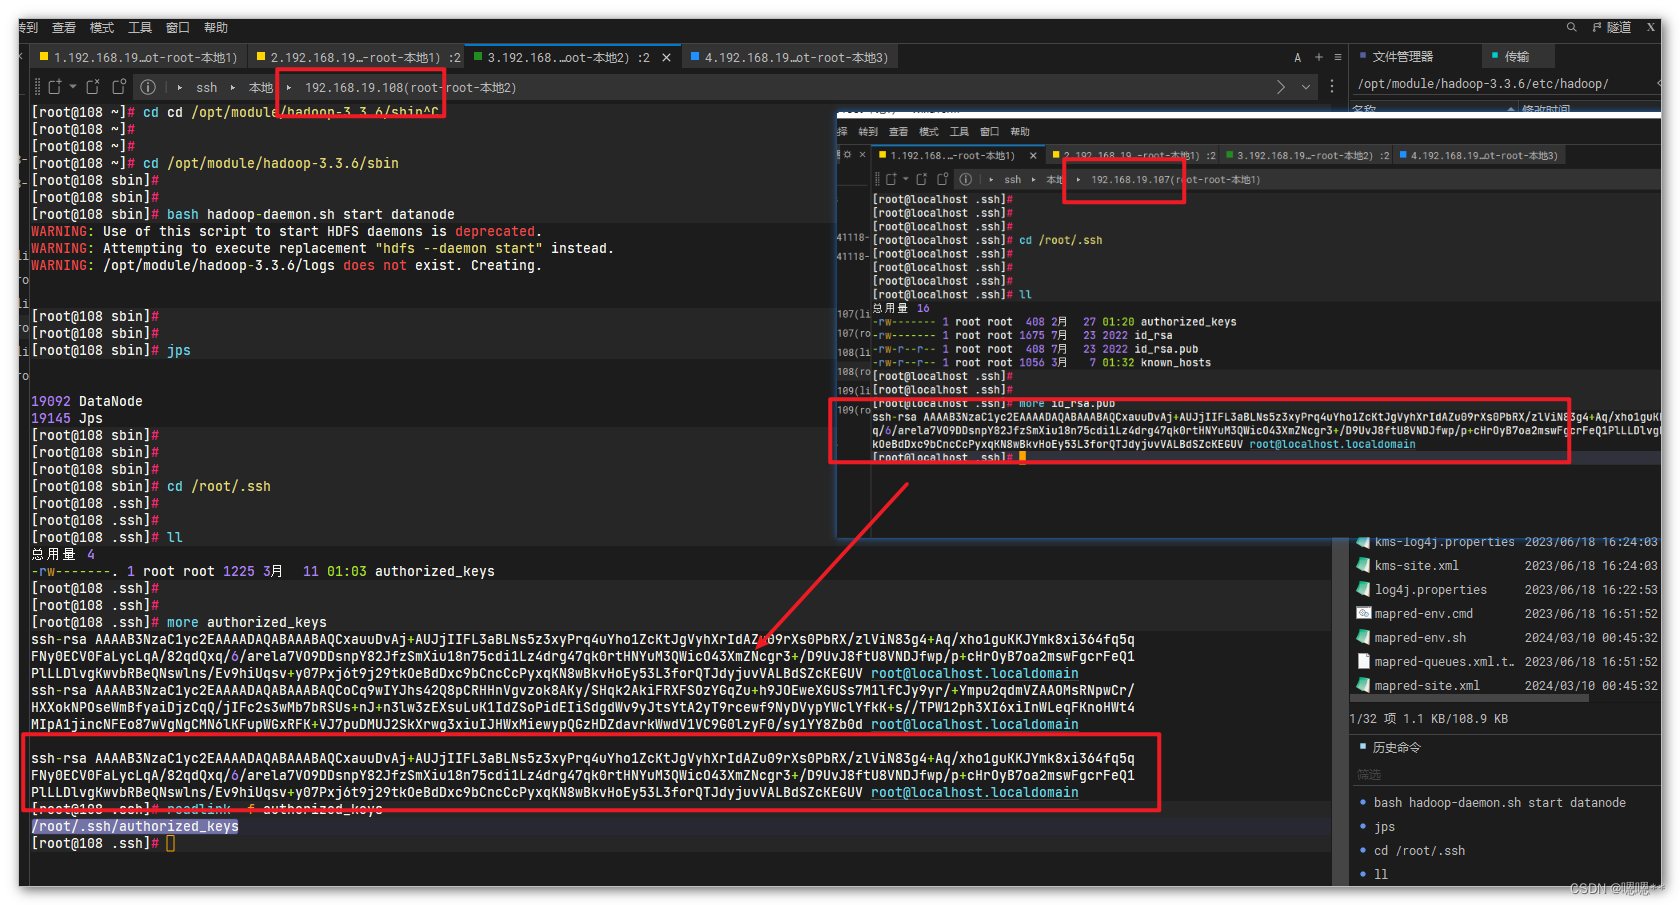The width and height of the screenshot is (1680, 905).
Task: Open the 工具 menu in main window
Action: [140, 28]
